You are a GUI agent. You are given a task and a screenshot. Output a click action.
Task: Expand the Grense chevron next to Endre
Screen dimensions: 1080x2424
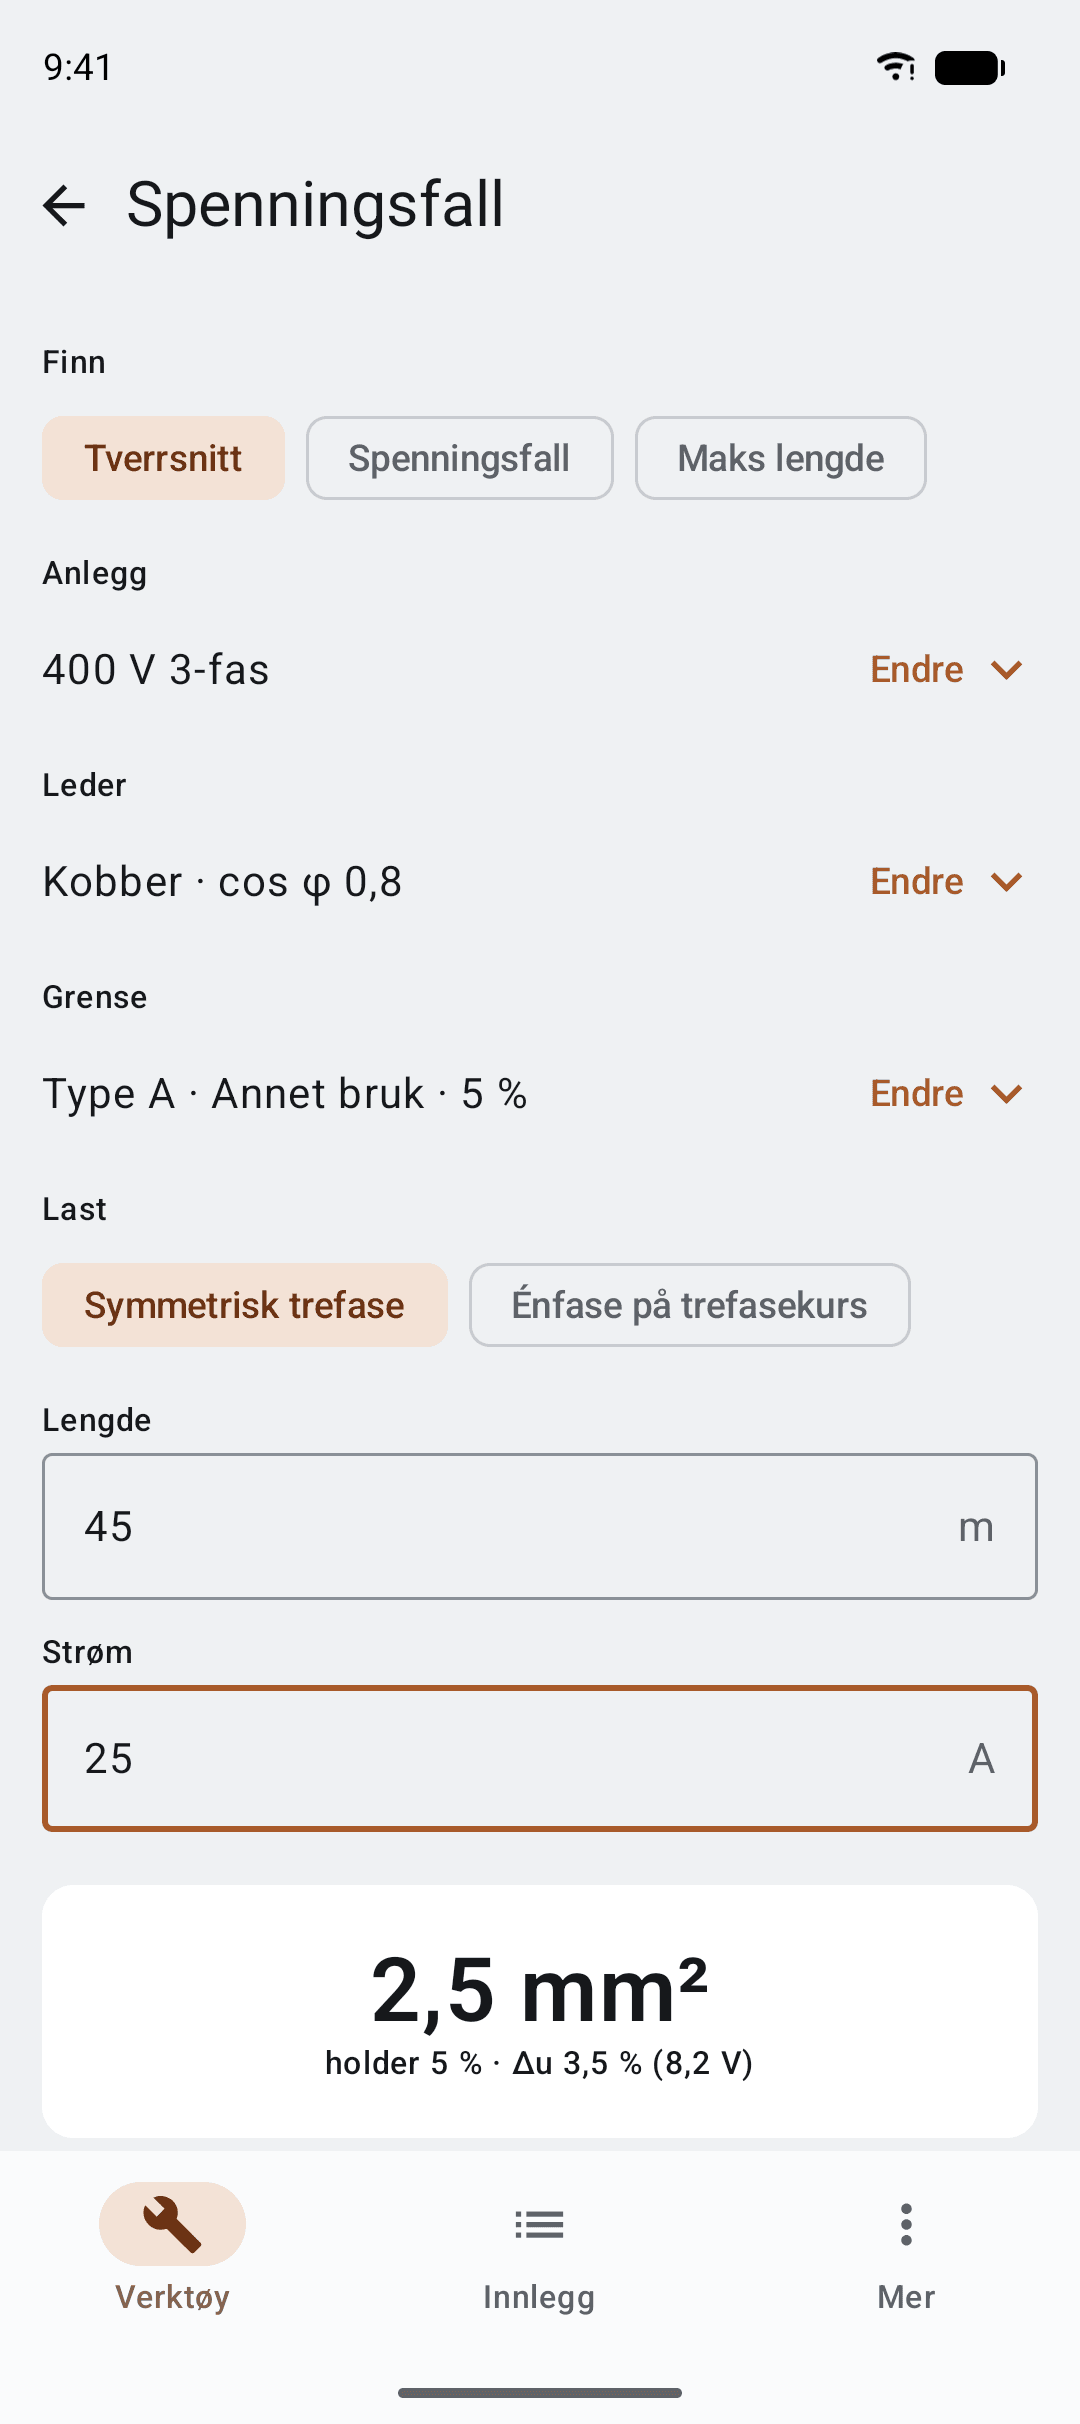pyautogui.click(x=1006, y=1093)
